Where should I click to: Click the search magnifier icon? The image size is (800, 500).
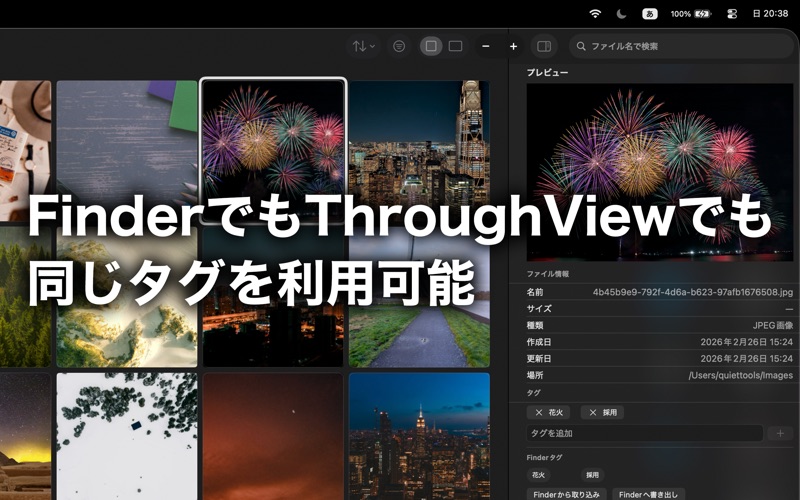tap(581, 46)
